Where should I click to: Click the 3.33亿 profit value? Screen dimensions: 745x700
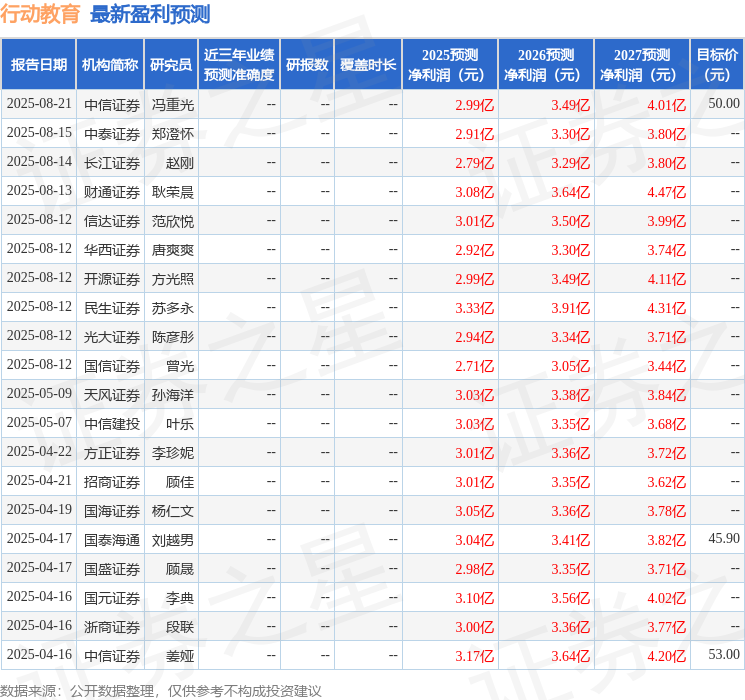click(475, 308)
